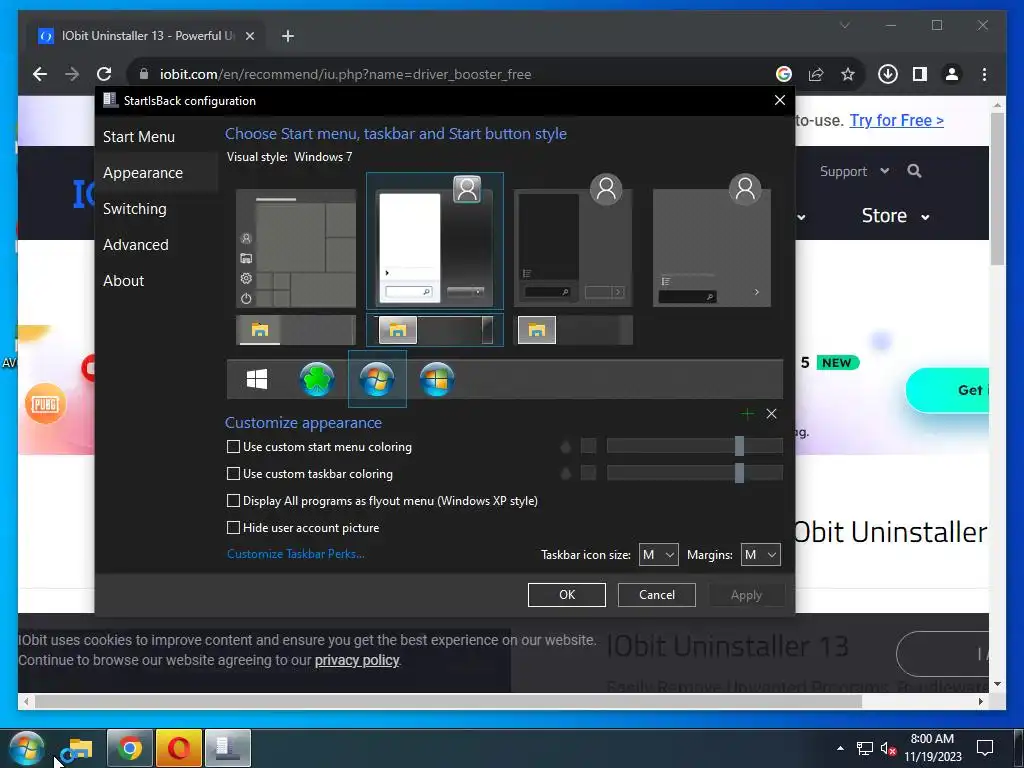Image resolution: width=1024 pixels, height=768 pixels.
Task: Choose the Windows 7 taskbar style preview
Action: [x=435, y=330]
